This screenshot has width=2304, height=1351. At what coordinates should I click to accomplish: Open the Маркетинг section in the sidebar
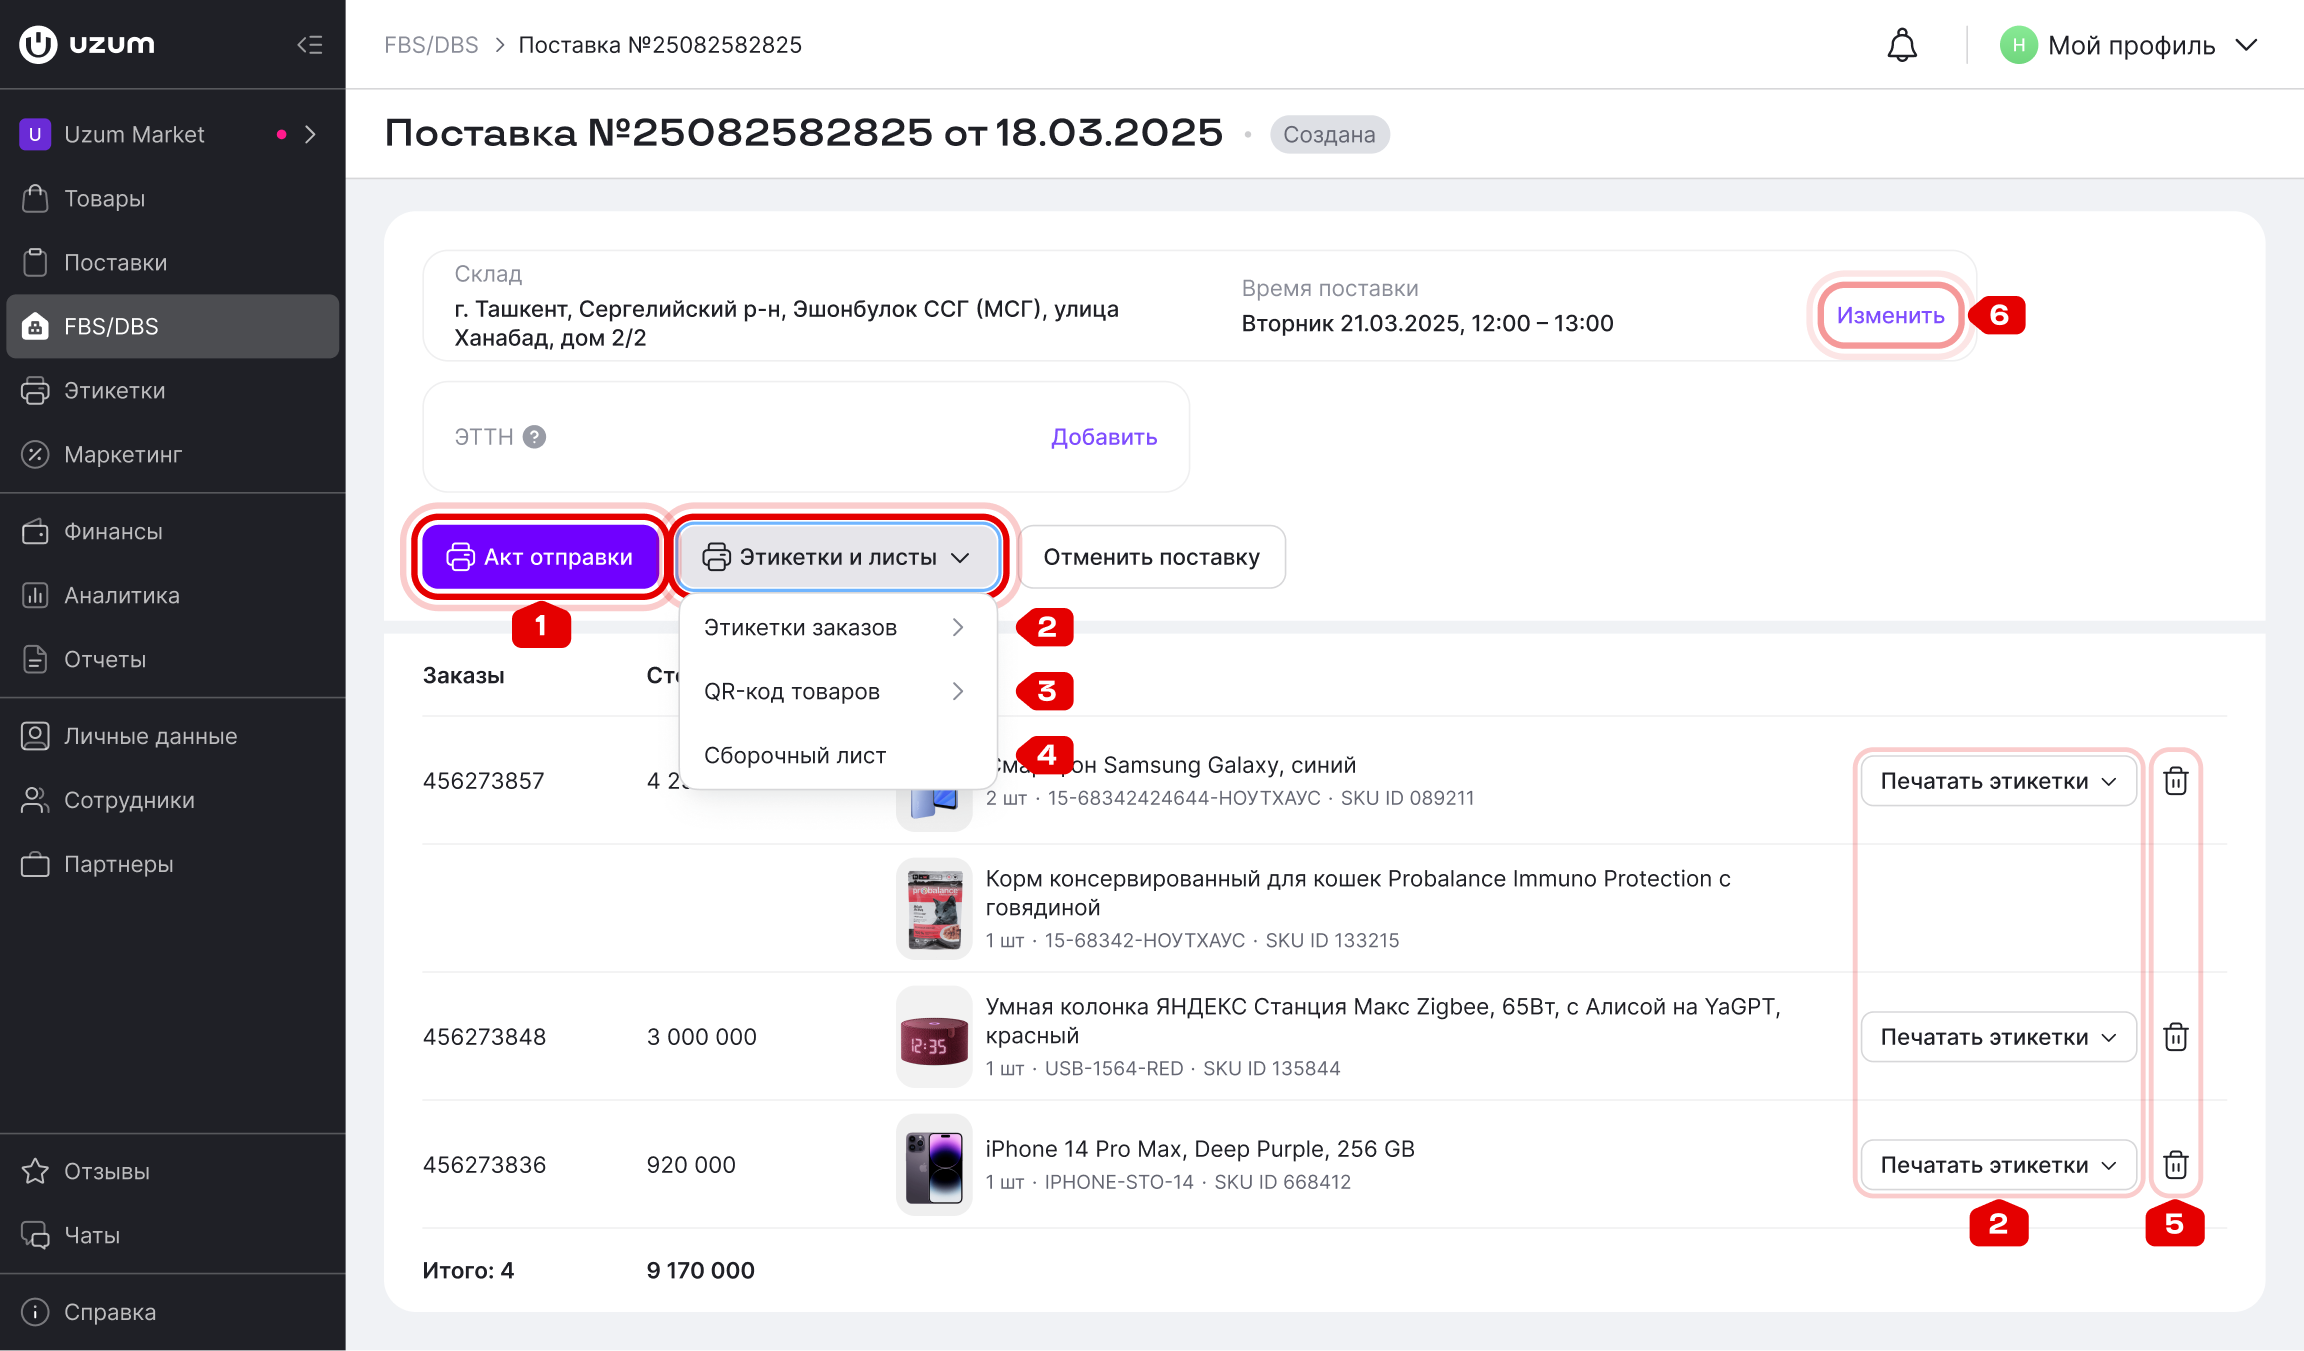[172, 455]
